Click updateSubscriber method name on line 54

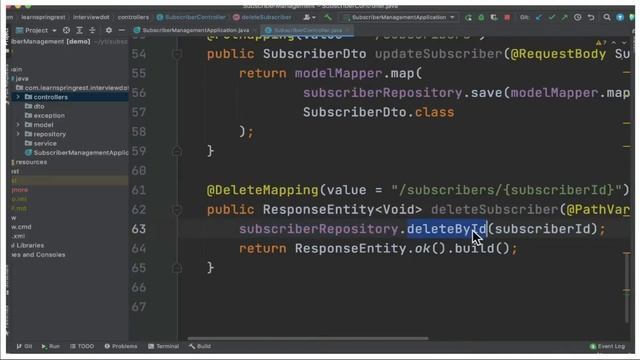click(438, 54)
